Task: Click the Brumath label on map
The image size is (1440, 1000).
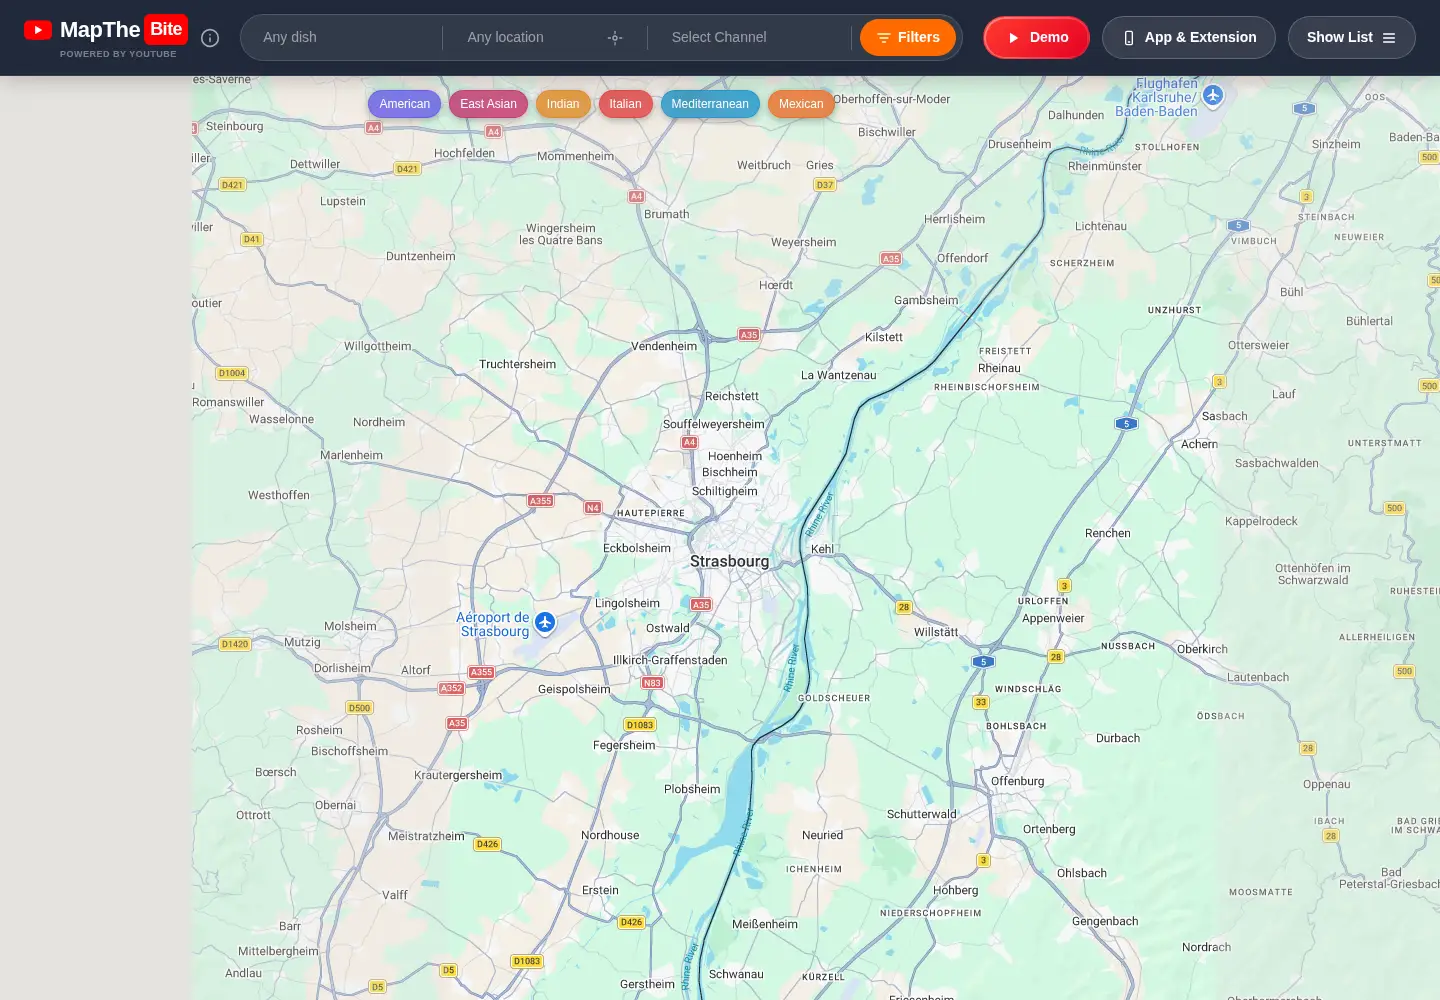Action: [667, 215]
